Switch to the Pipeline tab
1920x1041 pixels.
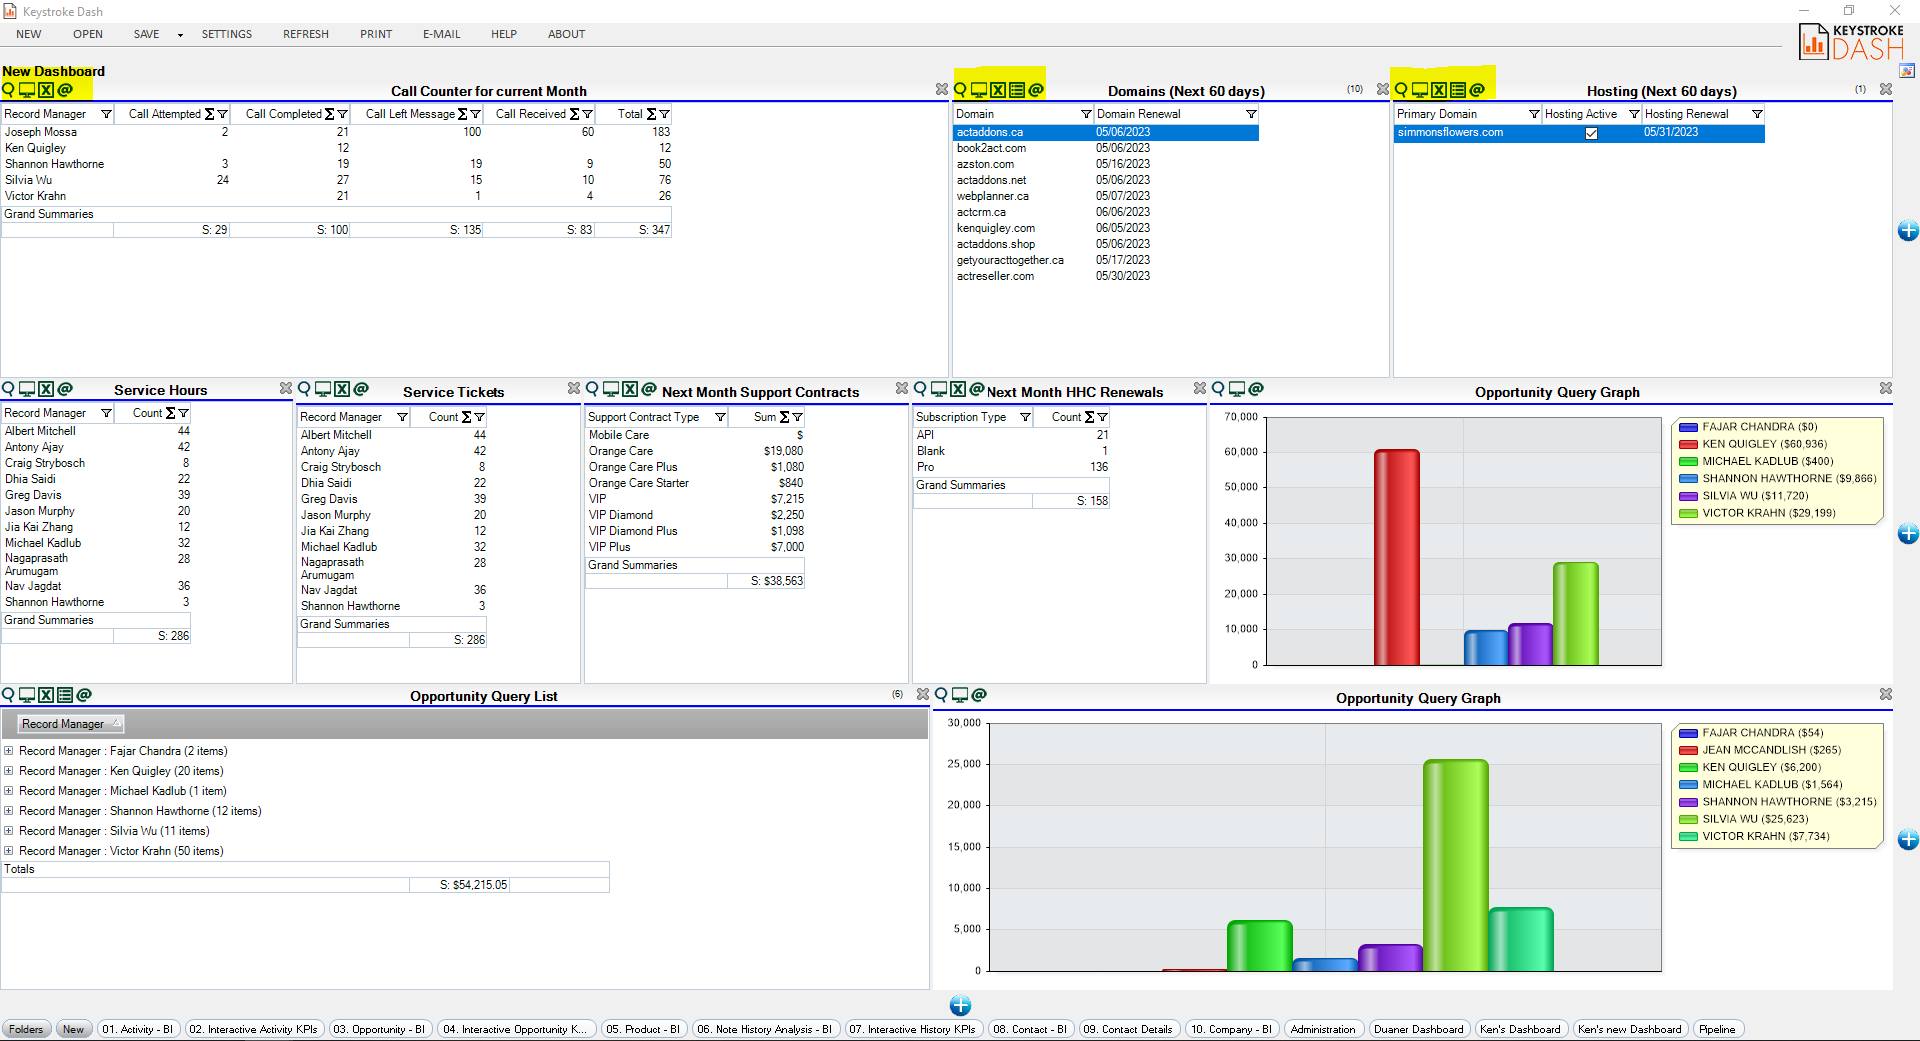[1717, 1029]
